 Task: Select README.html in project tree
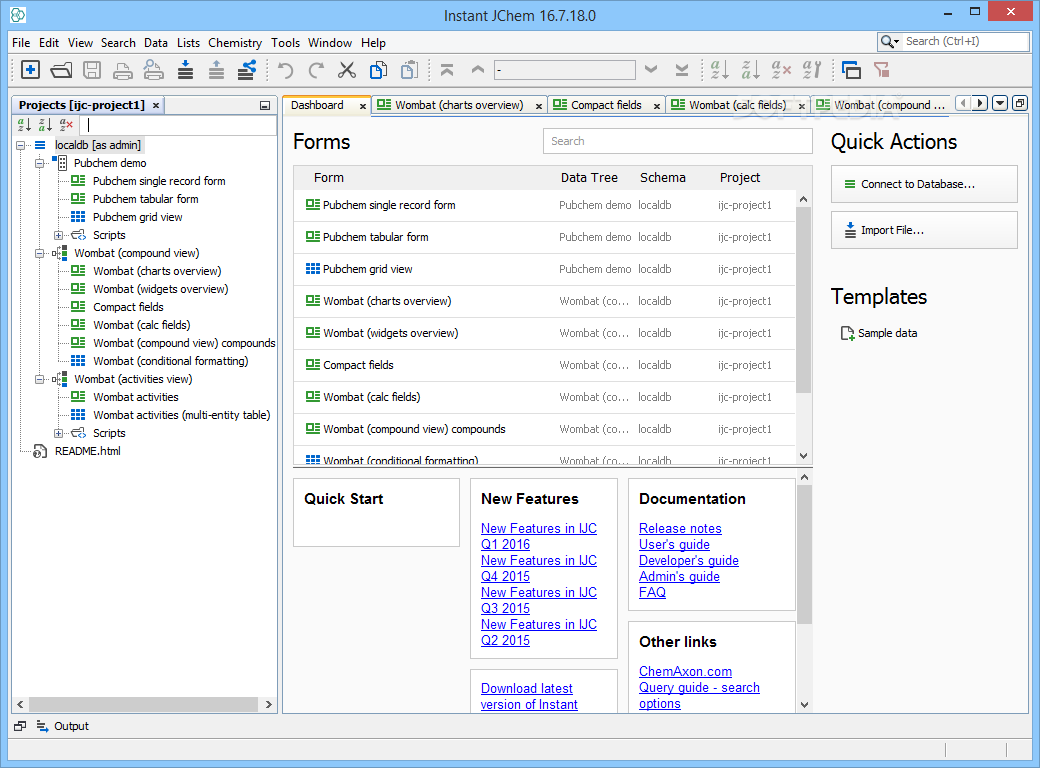(x=88, y=451)
